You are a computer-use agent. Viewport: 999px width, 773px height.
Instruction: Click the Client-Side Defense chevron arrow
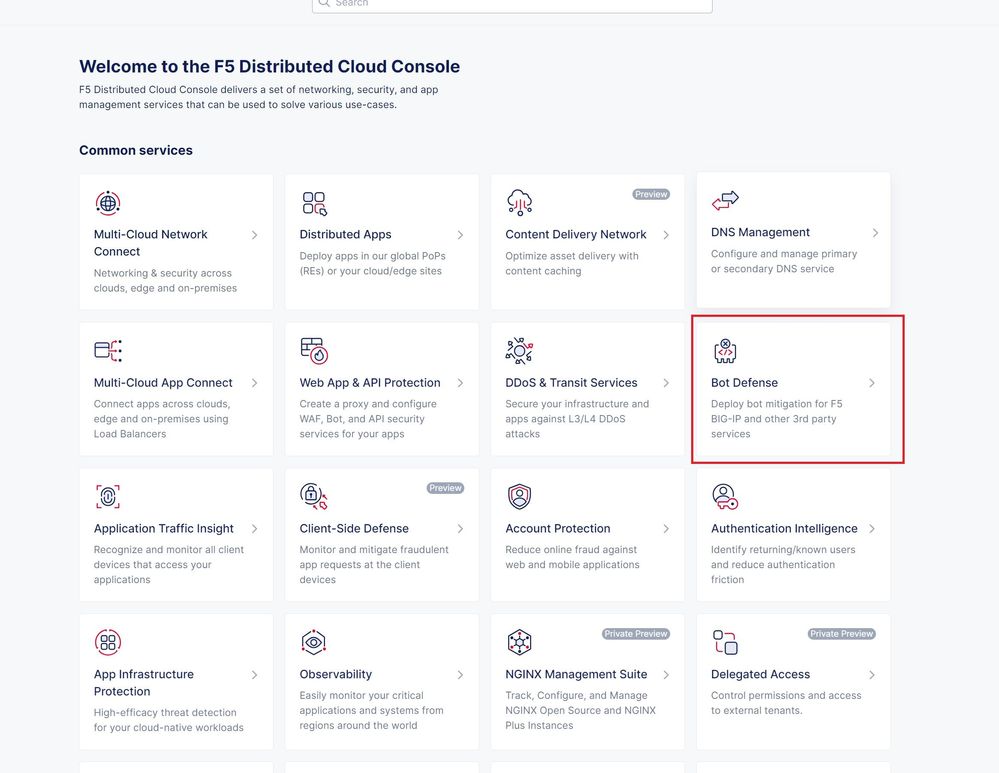460,529
